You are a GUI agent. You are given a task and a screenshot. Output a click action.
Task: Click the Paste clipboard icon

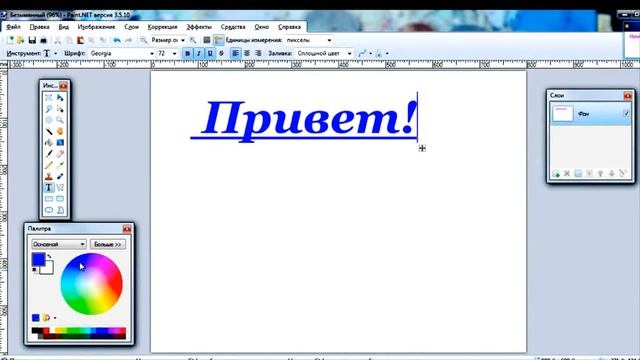pos(80,40)
